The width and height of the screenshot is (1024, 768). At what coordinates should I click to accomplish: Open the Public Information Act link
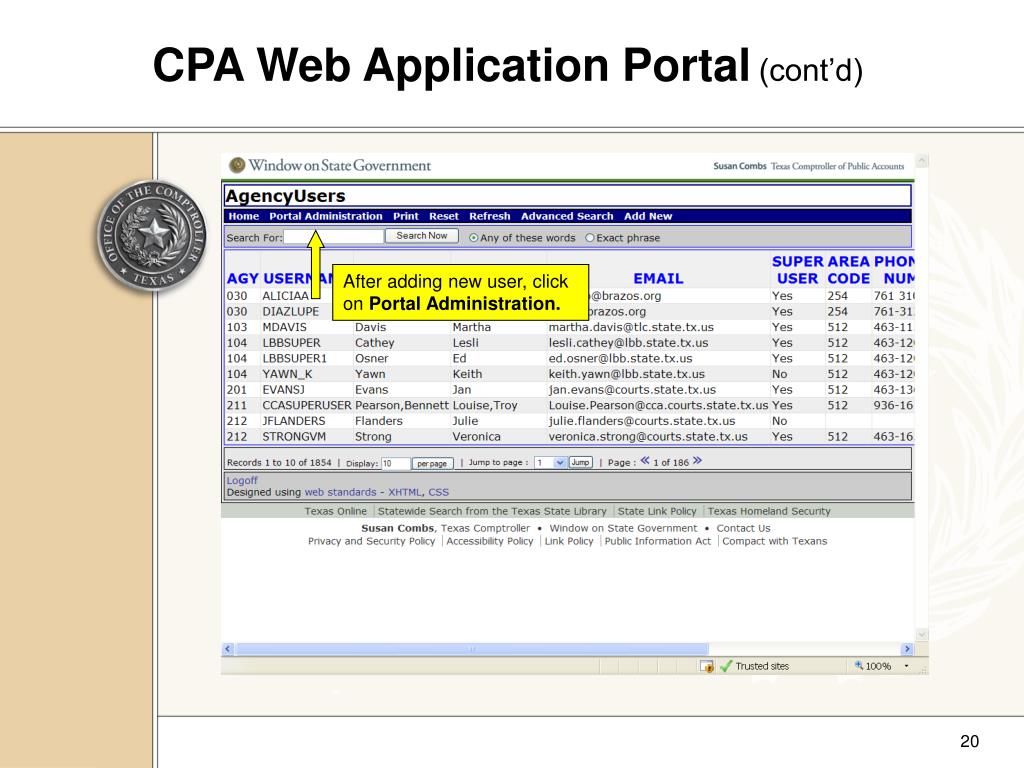[658, 541]
